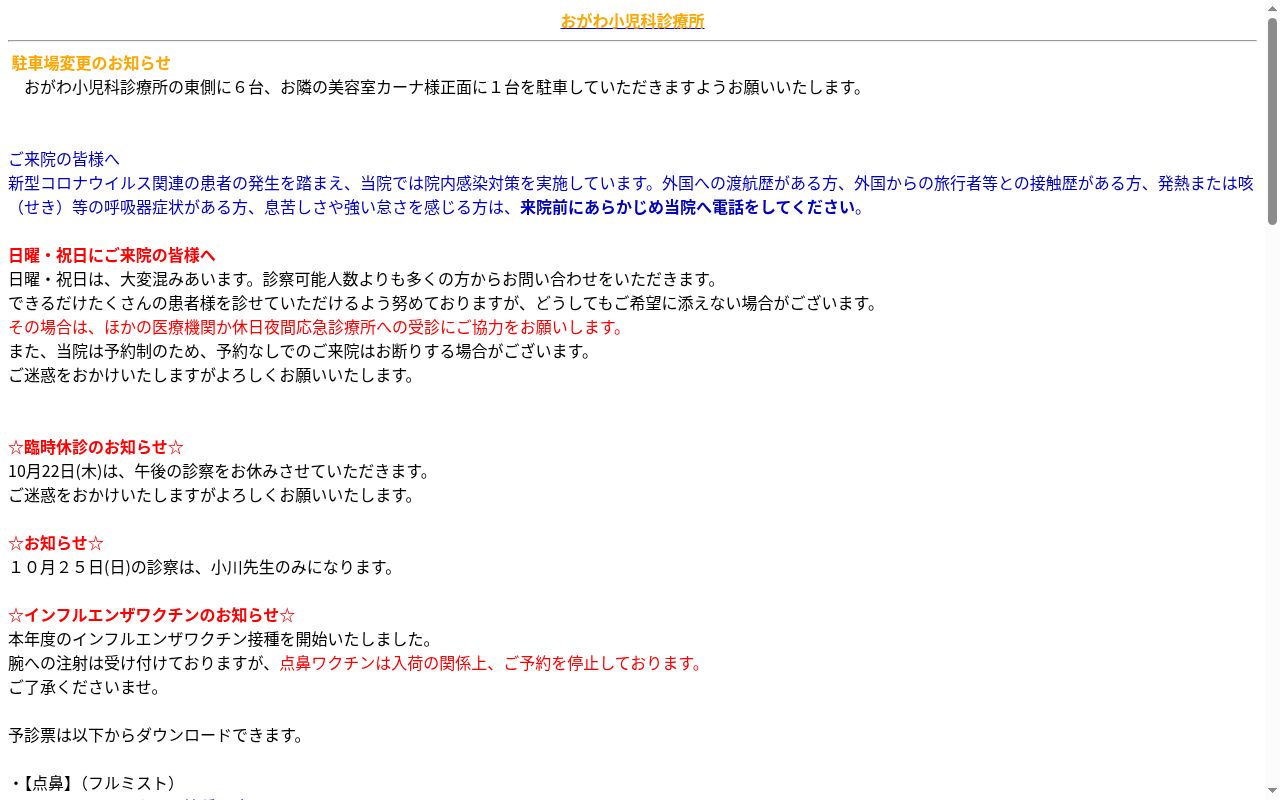The width and height of the screenshot is (1280, 800).
Task: Open the おがわ小児科診療所 header link
Action: [x=632, y=21]
